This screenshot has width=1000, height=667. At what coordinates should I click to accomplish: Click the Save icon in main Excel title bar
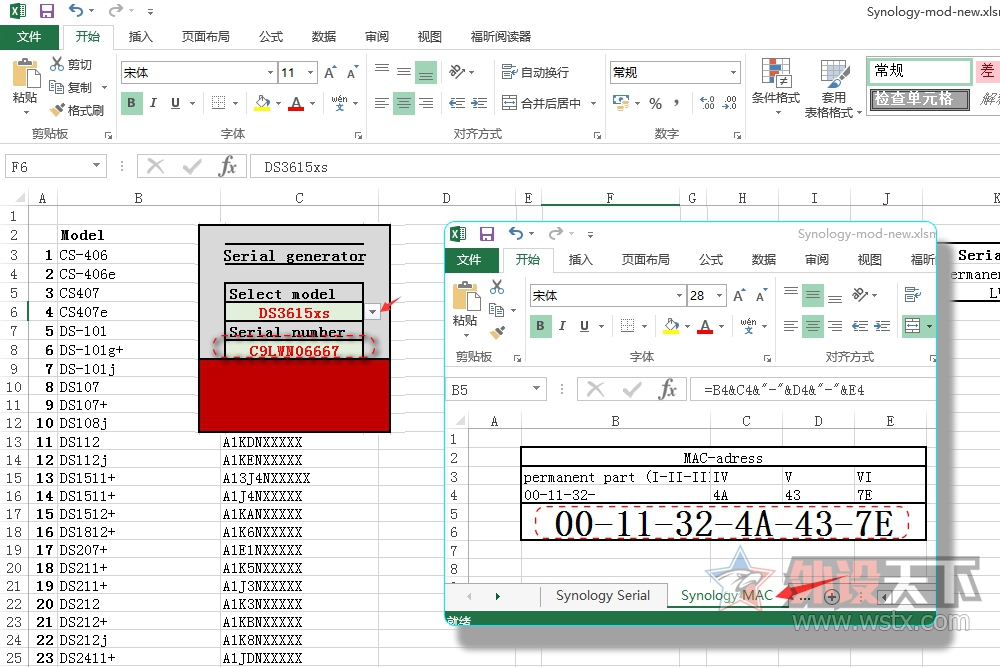47,11
